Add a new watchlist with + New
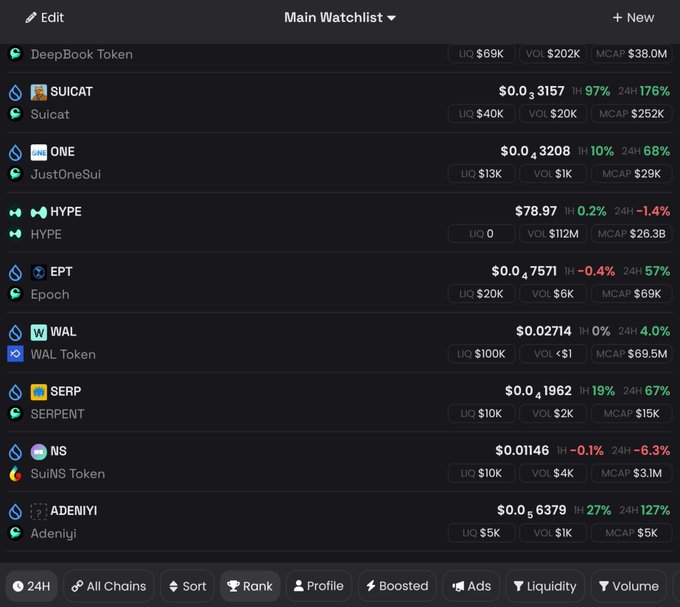 (x=633, y=18)
